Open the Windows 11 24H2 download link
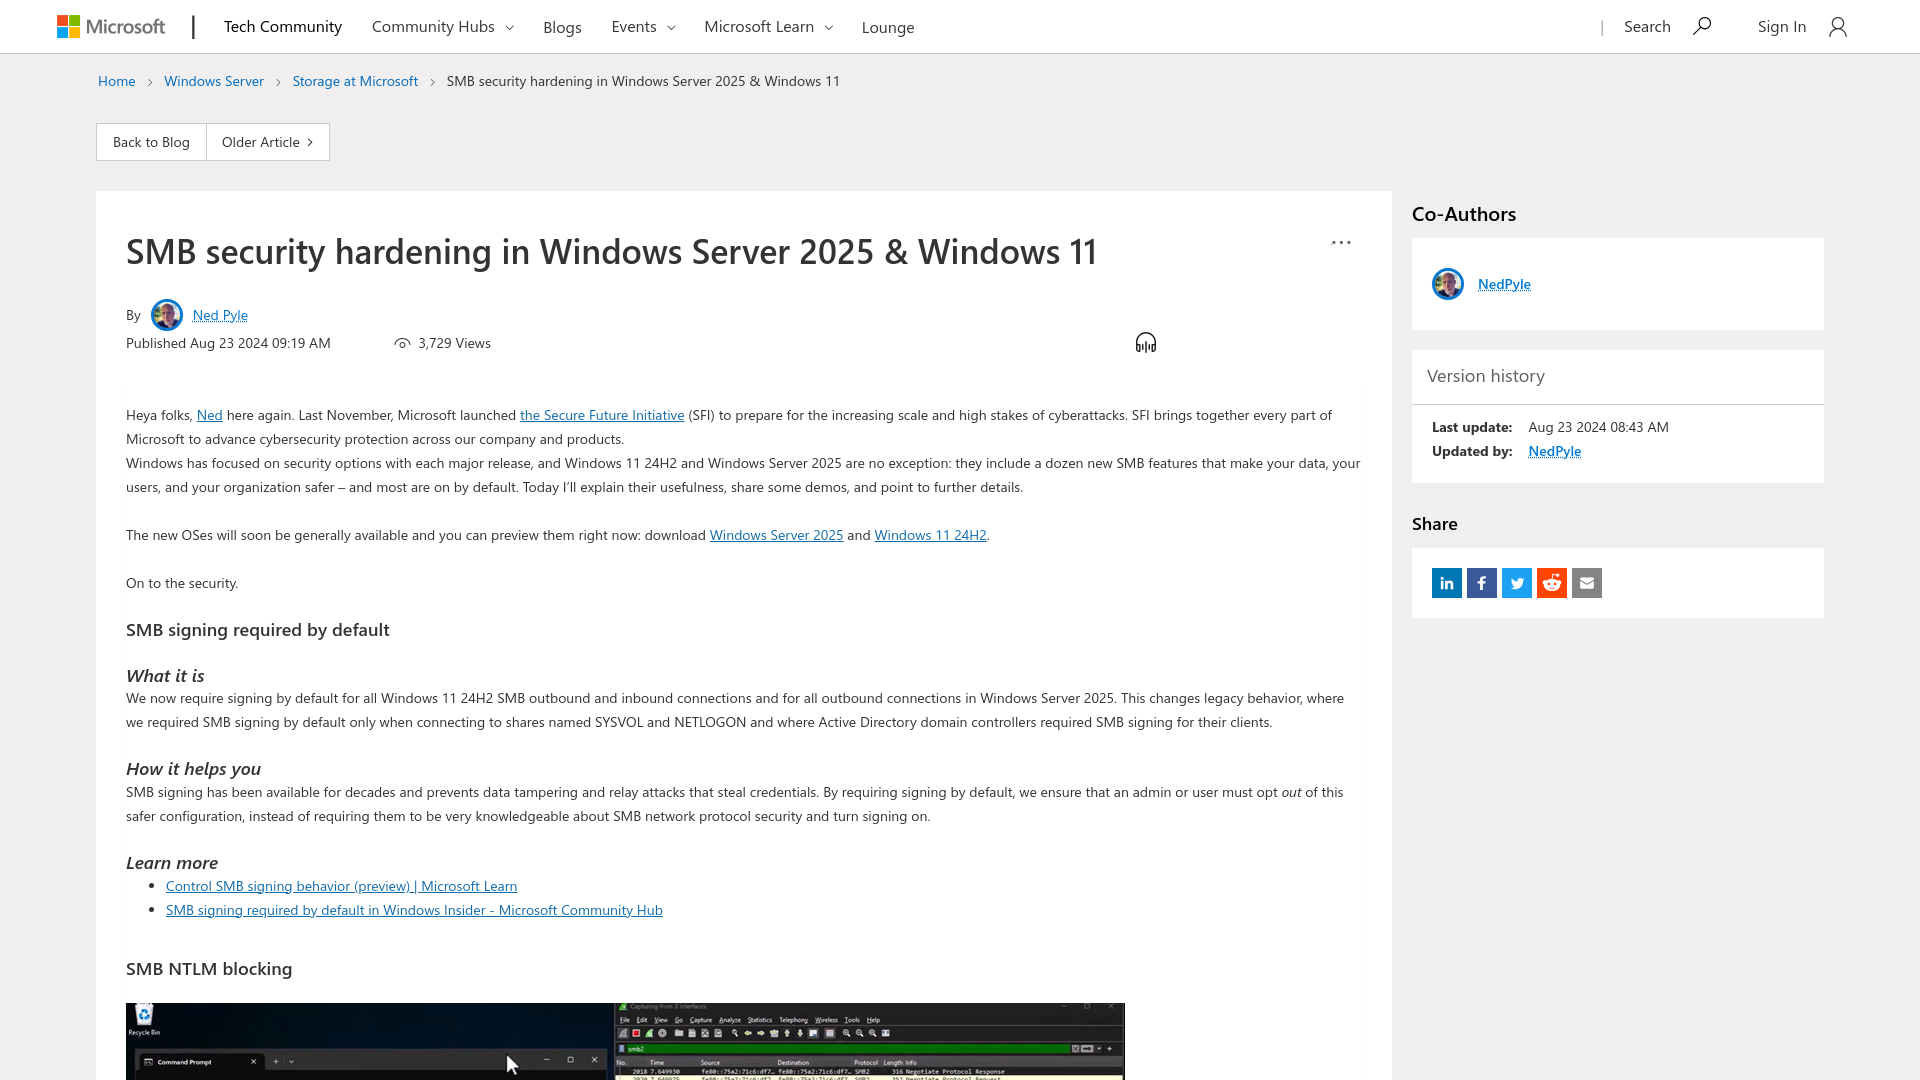Screen dimensions: 1920x1080 click(x=930, y=535)
